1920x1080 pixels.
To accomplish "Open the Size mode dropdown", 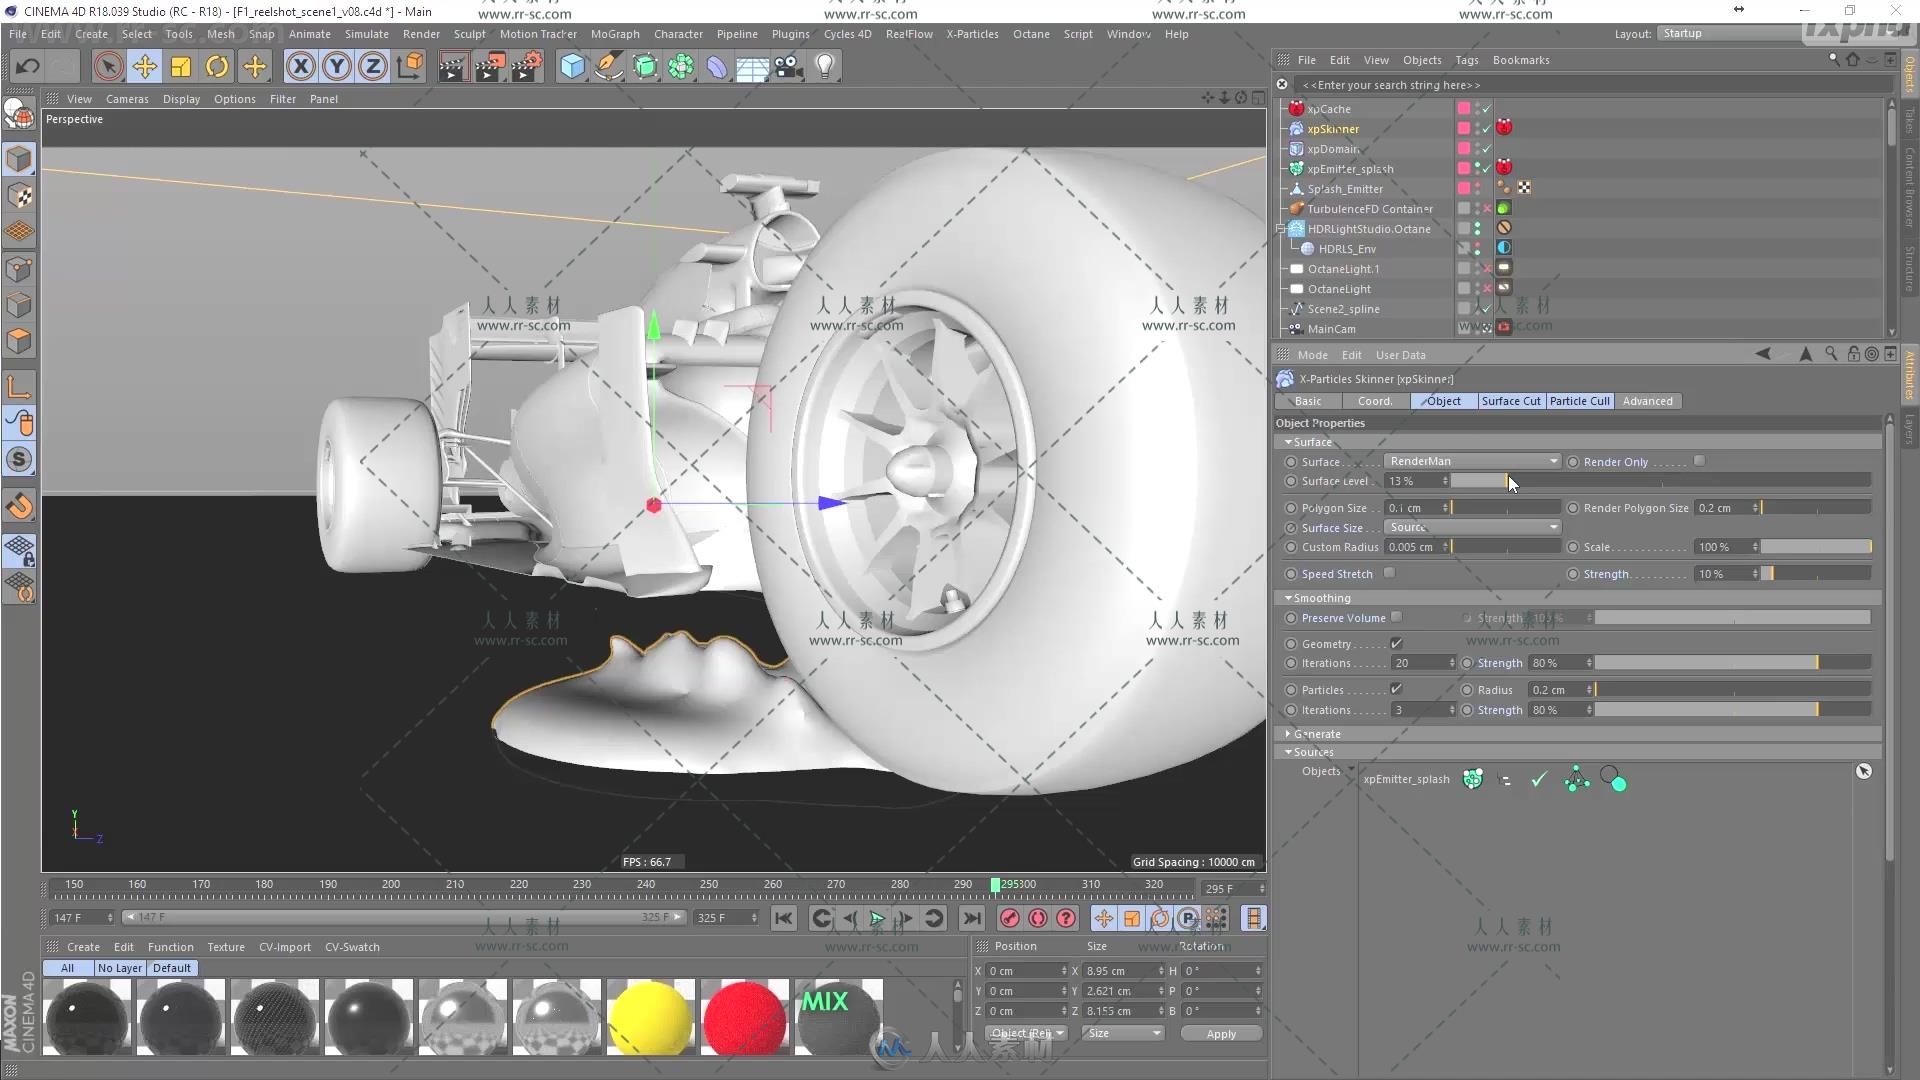I will (1124, 1033).
